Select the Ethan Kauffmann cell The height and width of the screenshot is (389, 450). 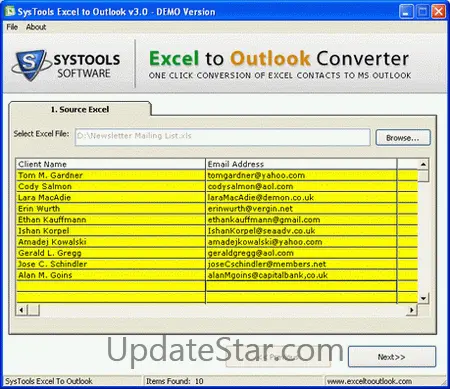(111, 220)
